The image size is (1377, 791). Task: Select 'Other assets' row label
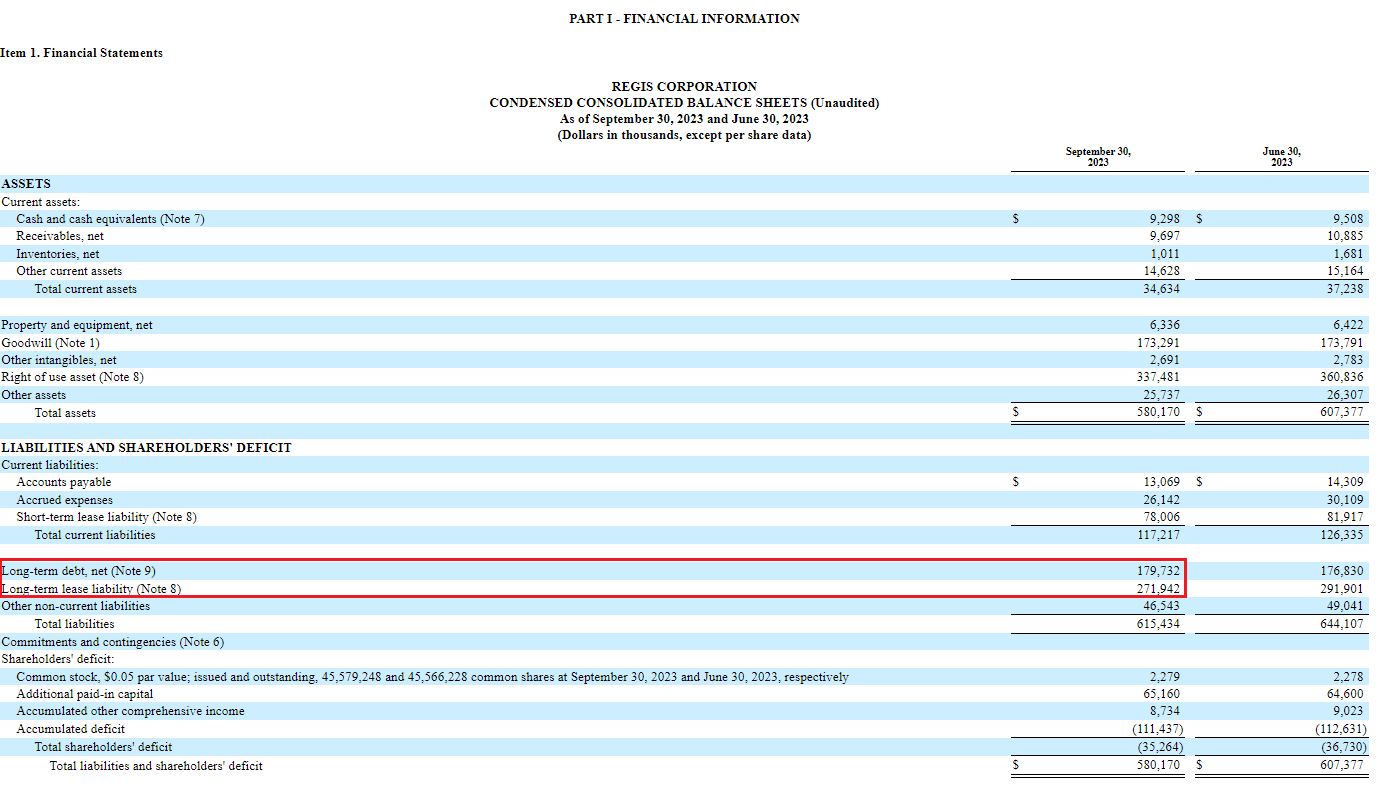(34, 395)
